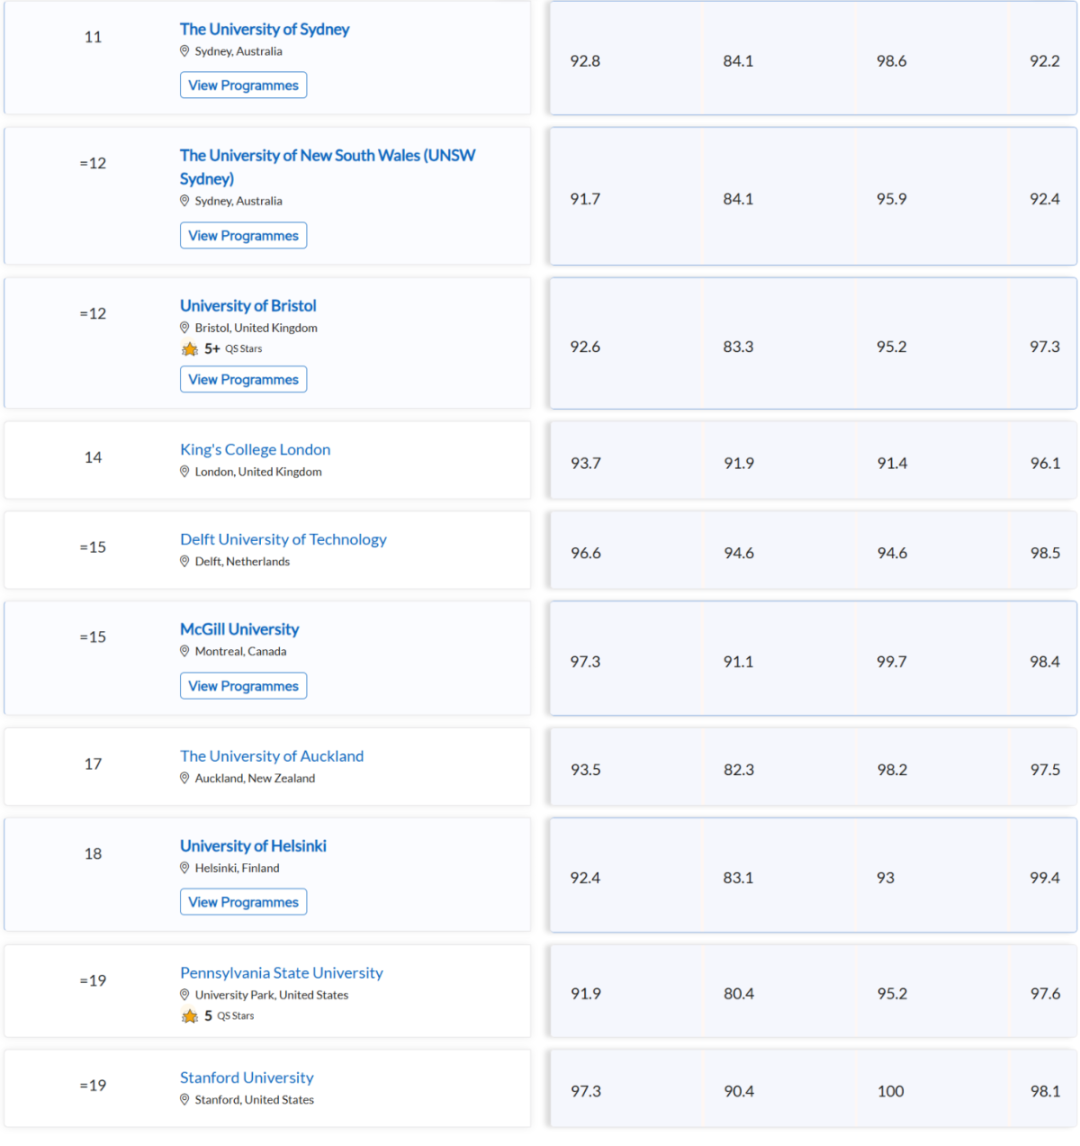Open The University of New South Wales link
The width and height of the screenshot is (1080, 1146).
[x=327, y=167]
